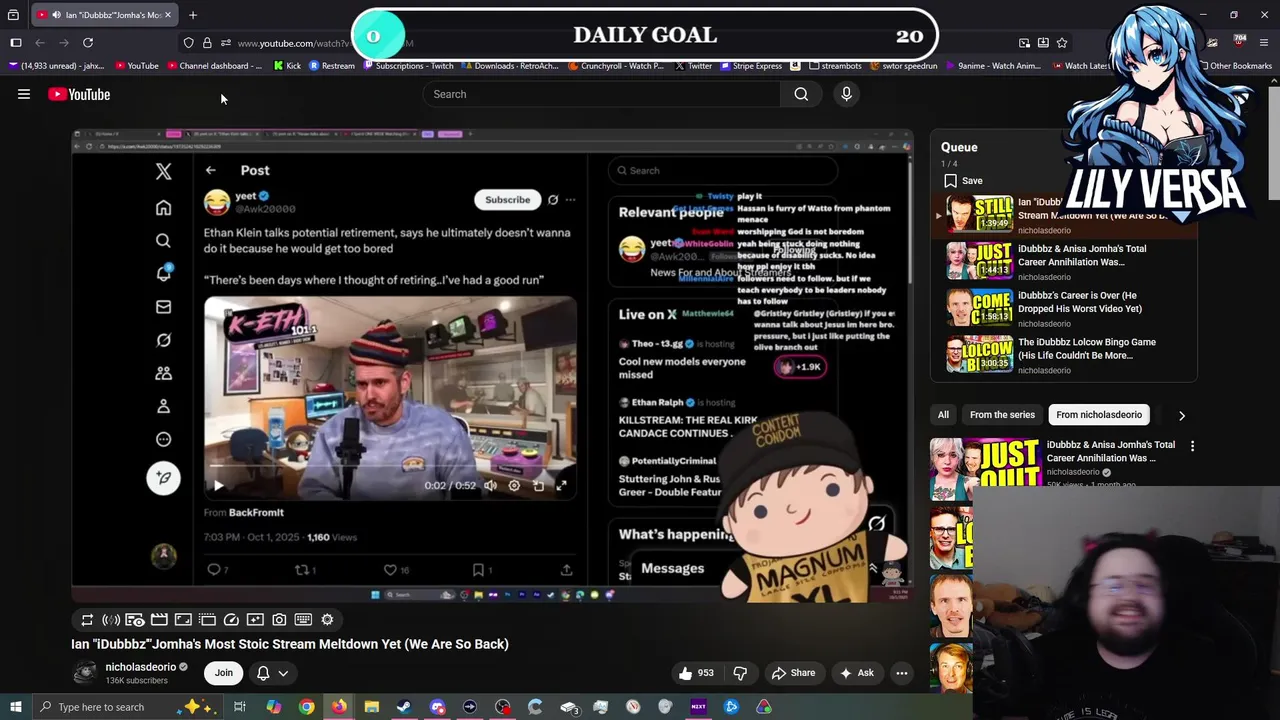Like the video with 953 likes
1280x720 pixels.
pyautogui.click(x=697, y=673)
